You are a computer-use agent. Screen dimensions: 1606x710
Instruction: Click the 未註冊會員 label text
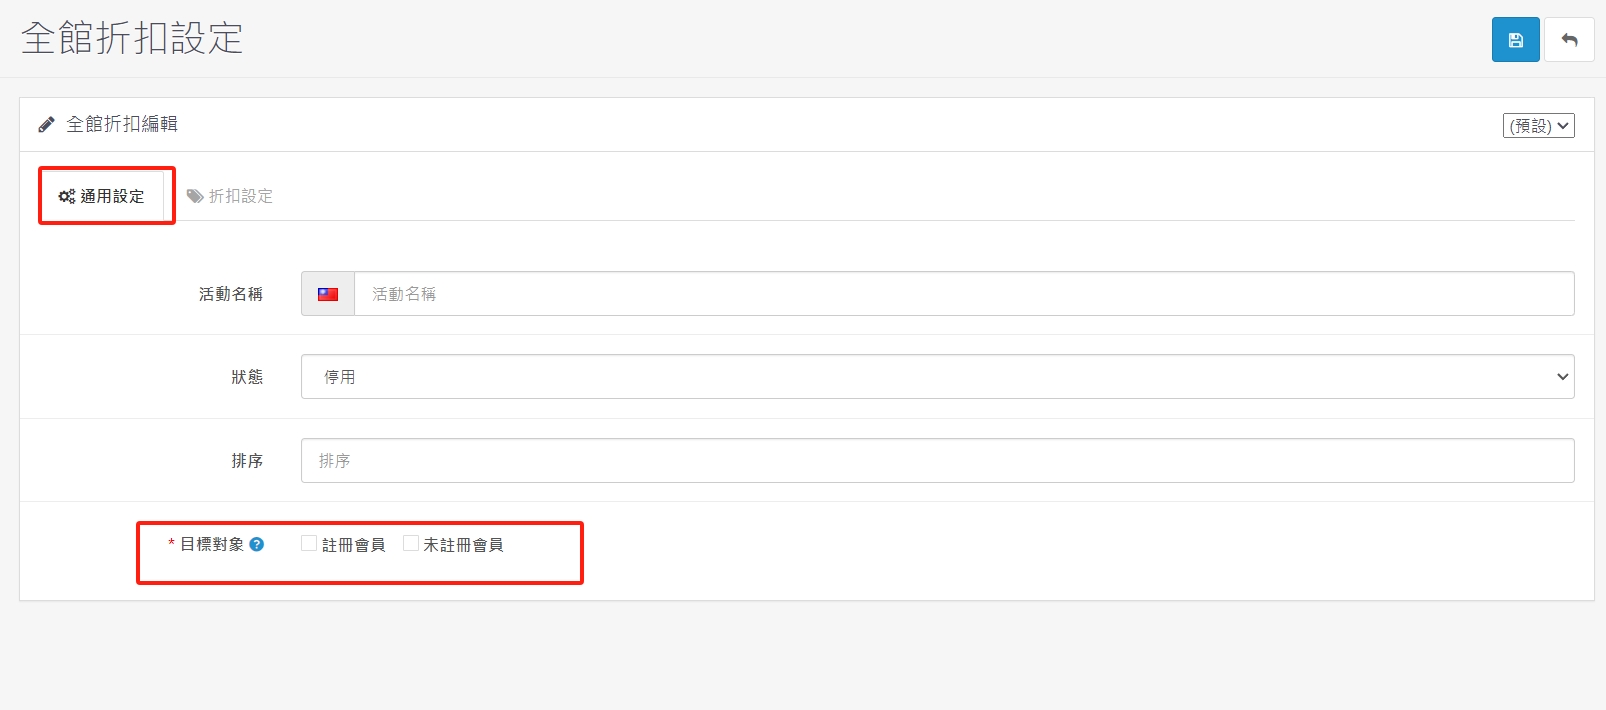[x=463, y=545]
